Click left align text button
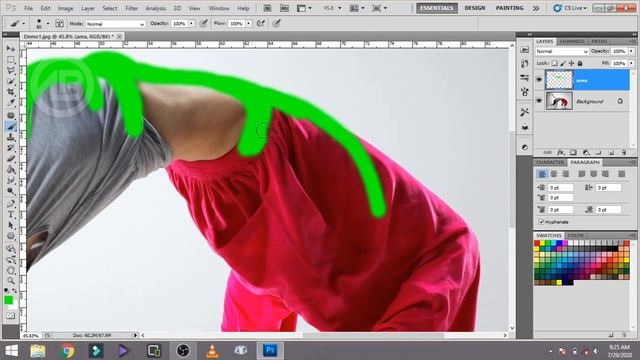 (542, 174)
